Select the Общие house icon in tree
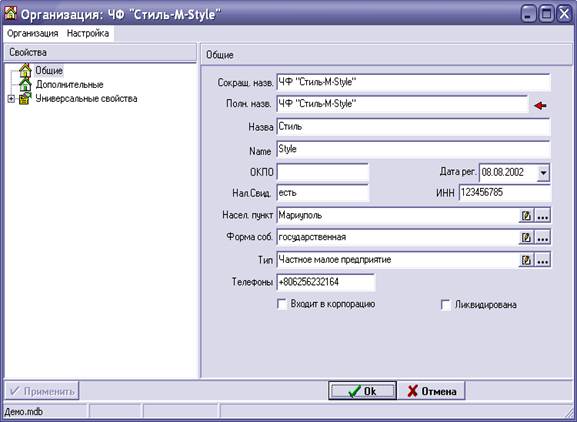This screenshot has width=577, height=422. pyautogui.click(x=25, y=70)
